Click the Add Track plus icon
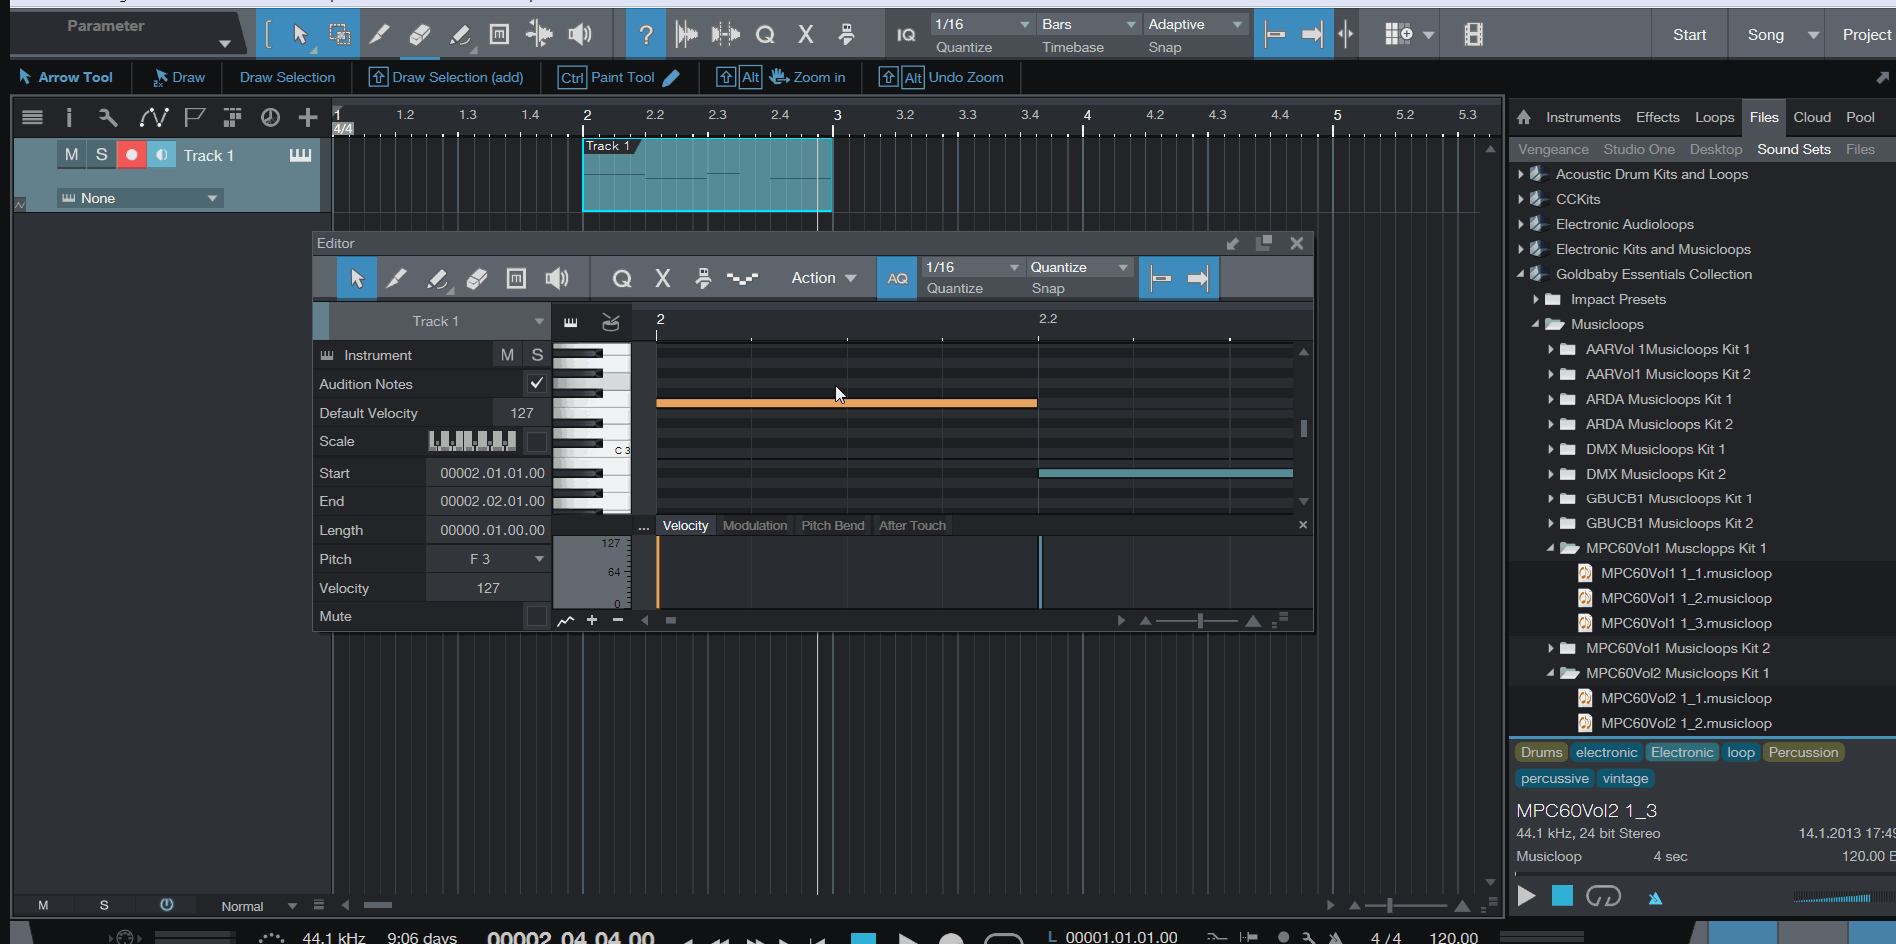The image size is (1896, 944). 308,118
